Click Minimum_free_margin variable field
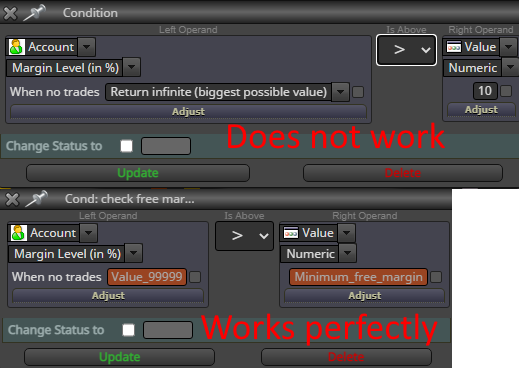The image size is (519, 368). point(358,277)
